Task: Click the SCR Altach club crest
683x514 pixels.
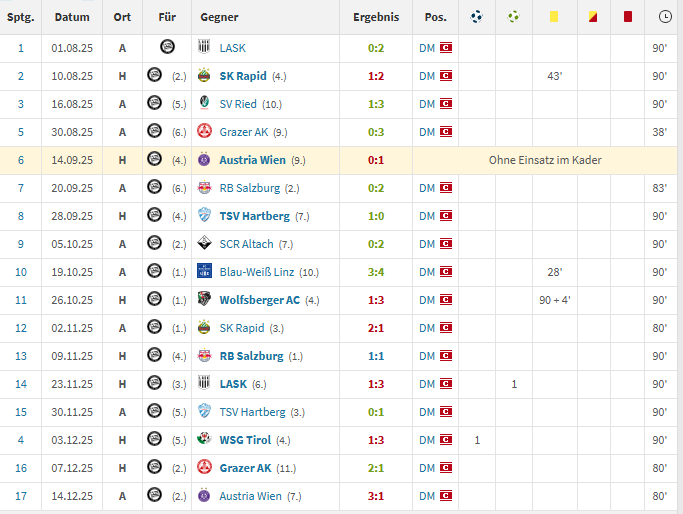Action: click(204, 244)
